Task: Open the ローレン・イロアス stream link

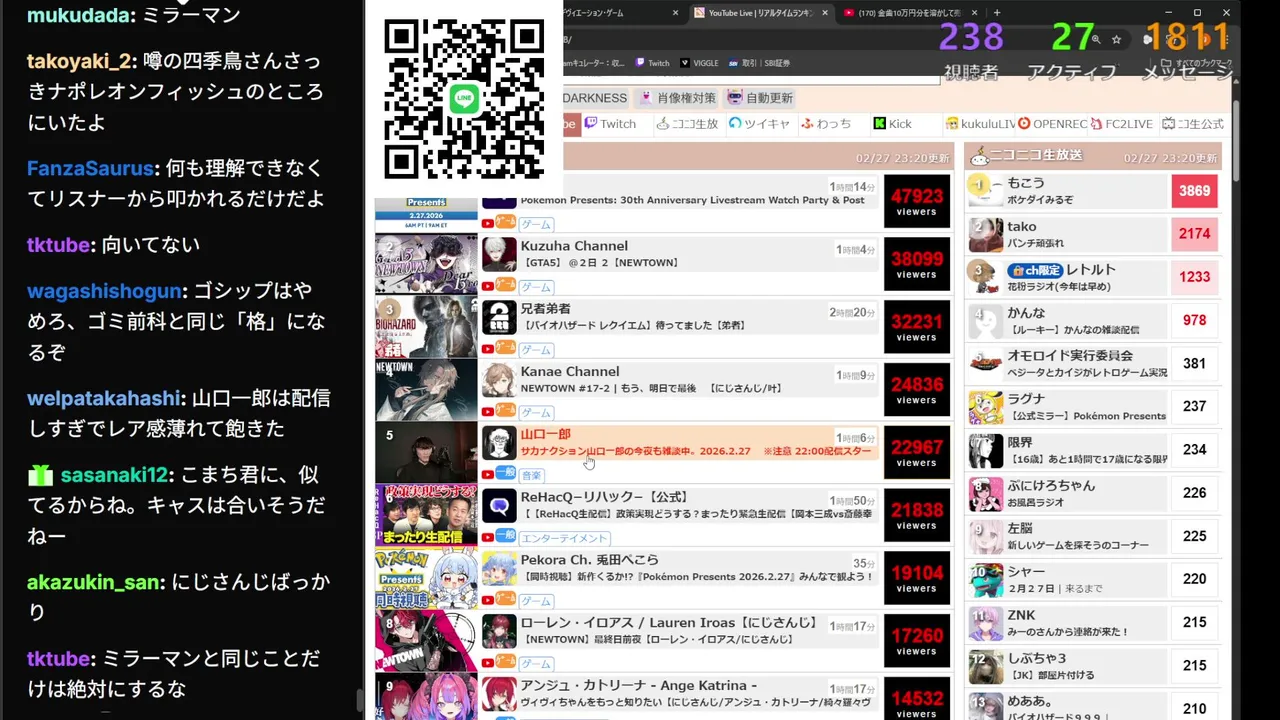Action: click(669, 623)
